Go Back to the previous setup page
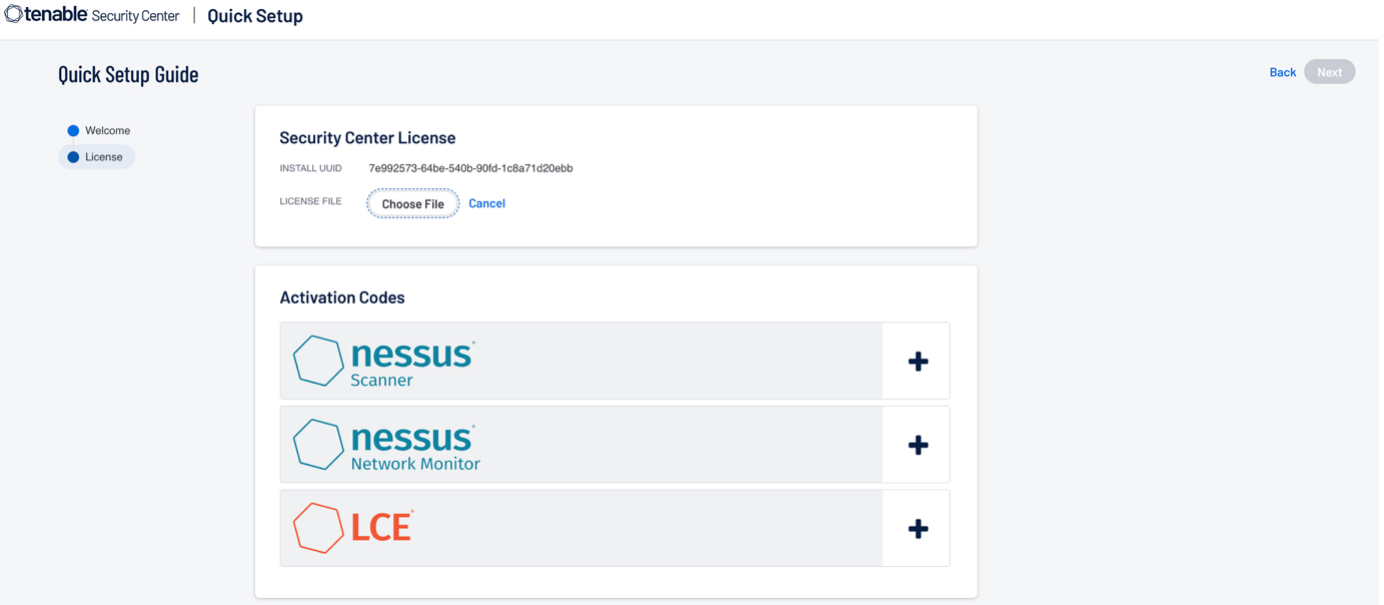 point(1282,72)
